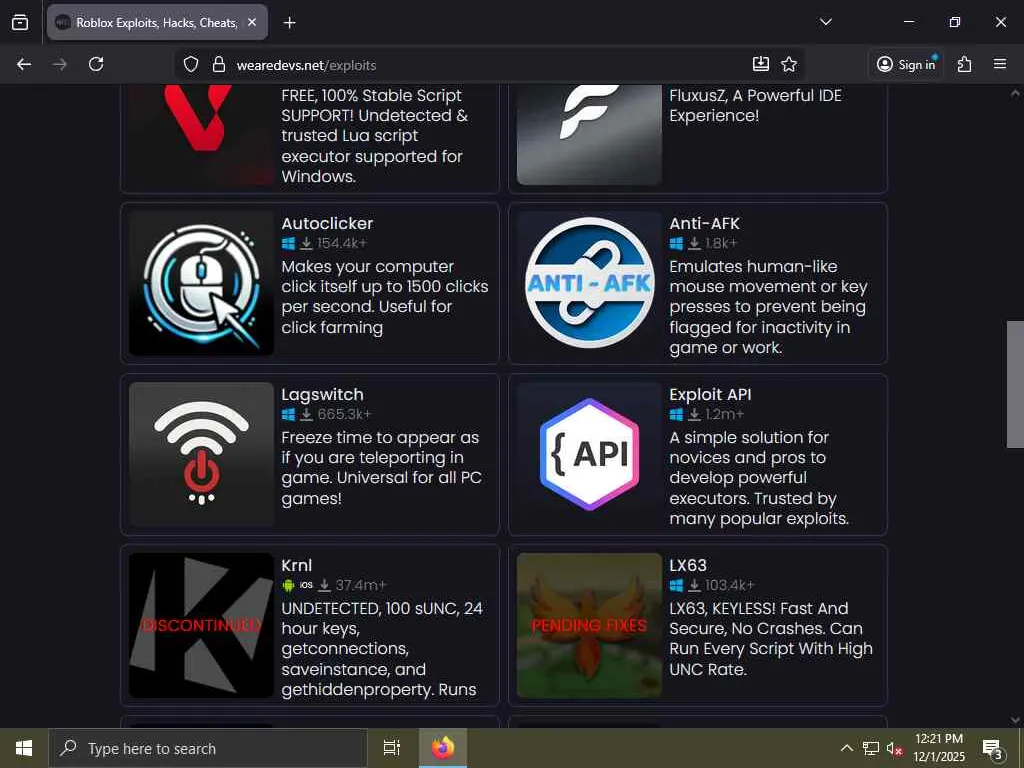Click the 'FluxusZ, A Powerful IDE Experience!' text
This screenshot has width=1024, height=768.
pyautogui.click(x=756, y=105)
